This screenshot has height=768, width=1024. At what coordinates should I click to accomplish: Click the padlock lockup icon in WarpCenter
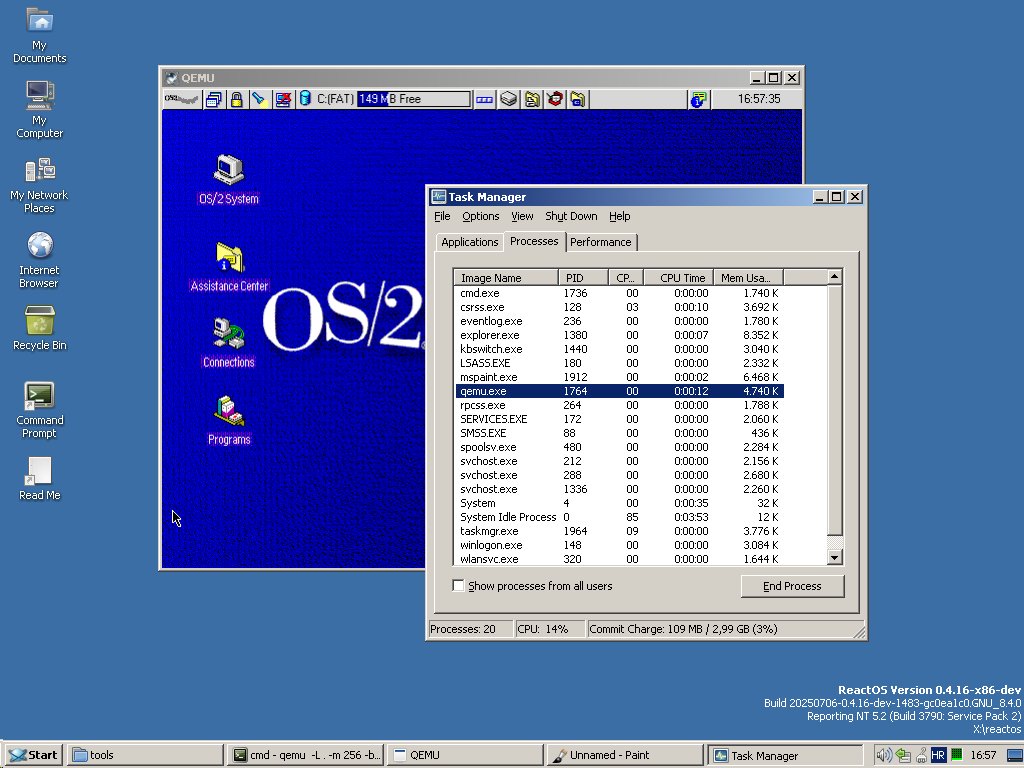[236, 99]
